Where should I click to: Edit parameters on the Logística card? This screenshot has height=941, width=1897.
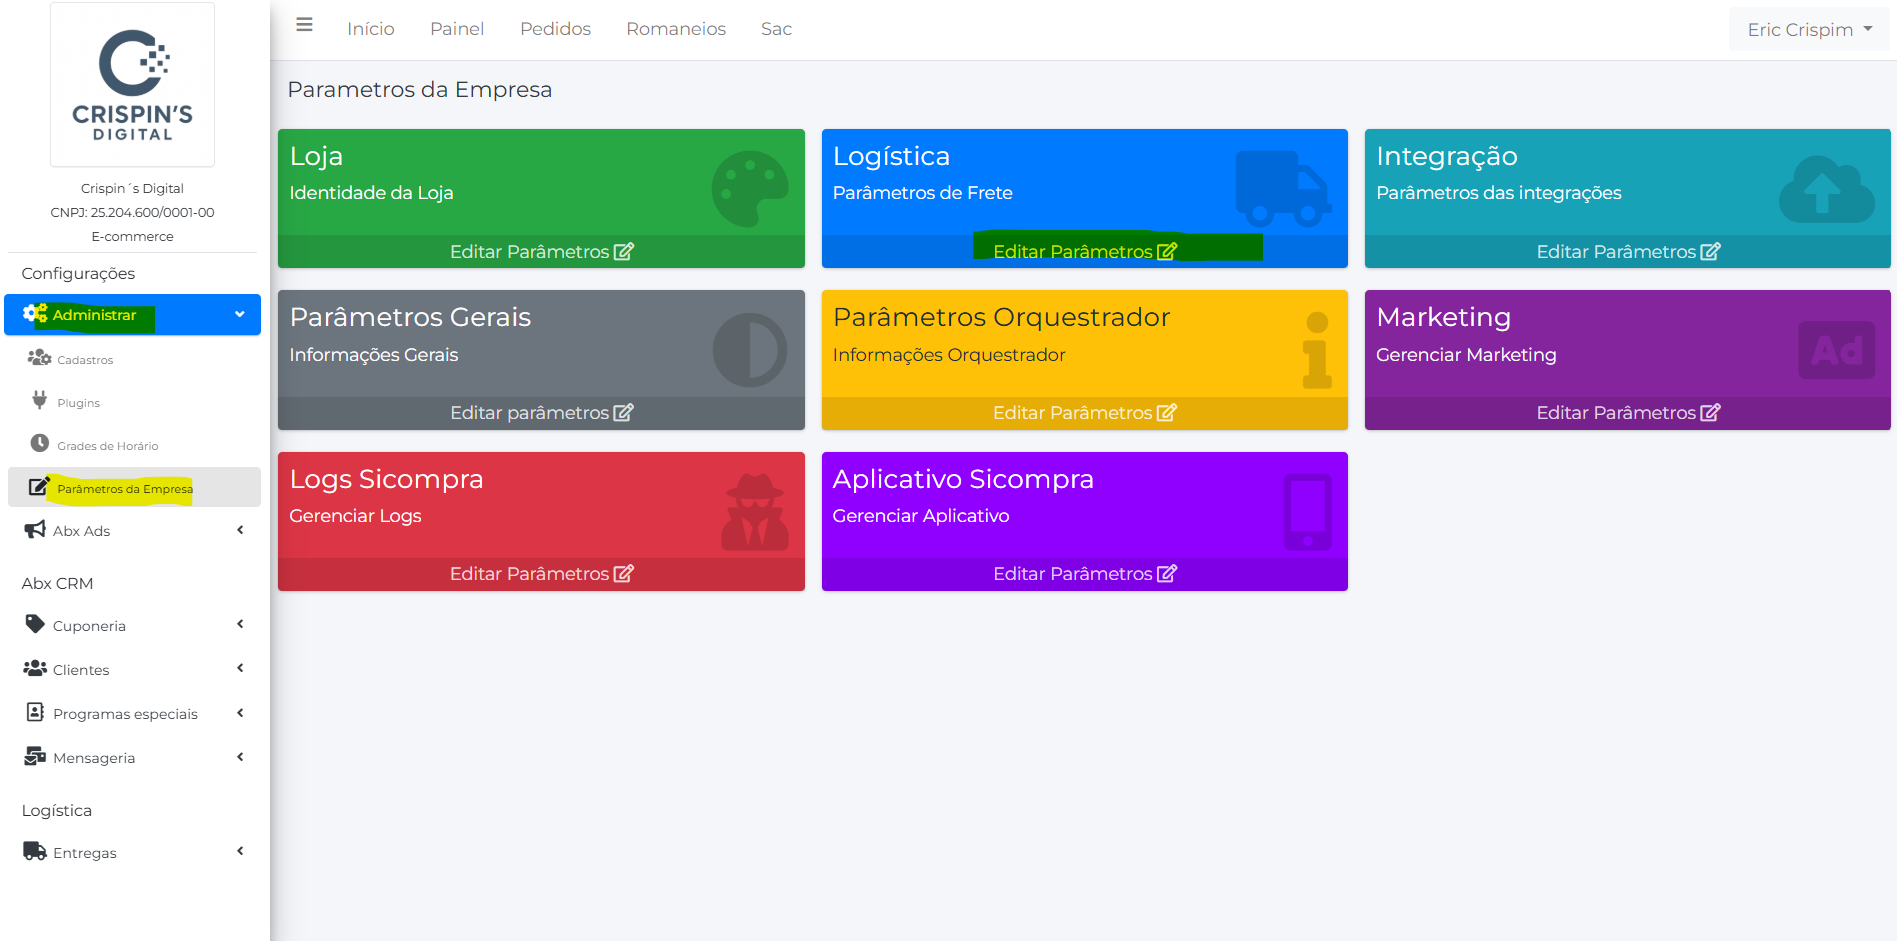coord(1084,252)
